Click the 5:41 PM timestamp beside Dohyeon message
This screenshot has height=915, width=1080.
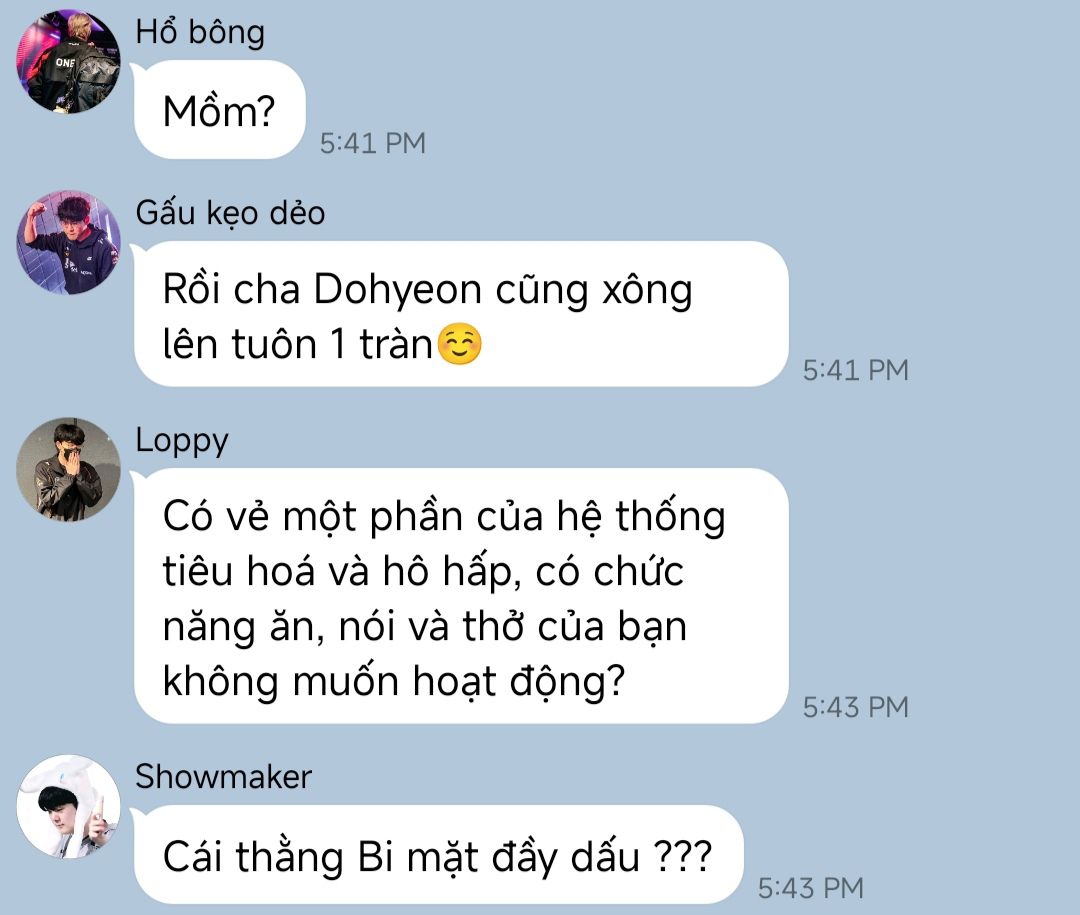point(855,370)
